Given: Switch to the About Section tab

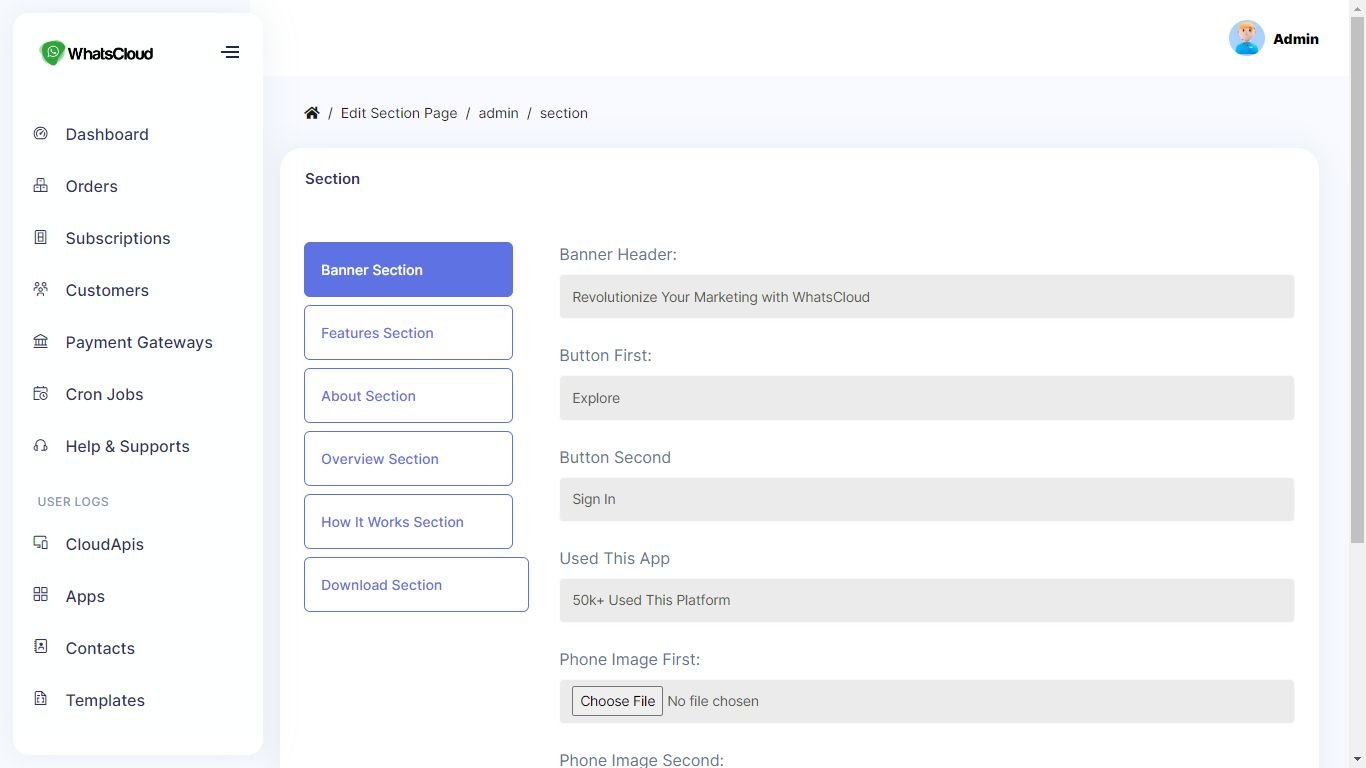Looking at the screenshot, I should [408, 396].
